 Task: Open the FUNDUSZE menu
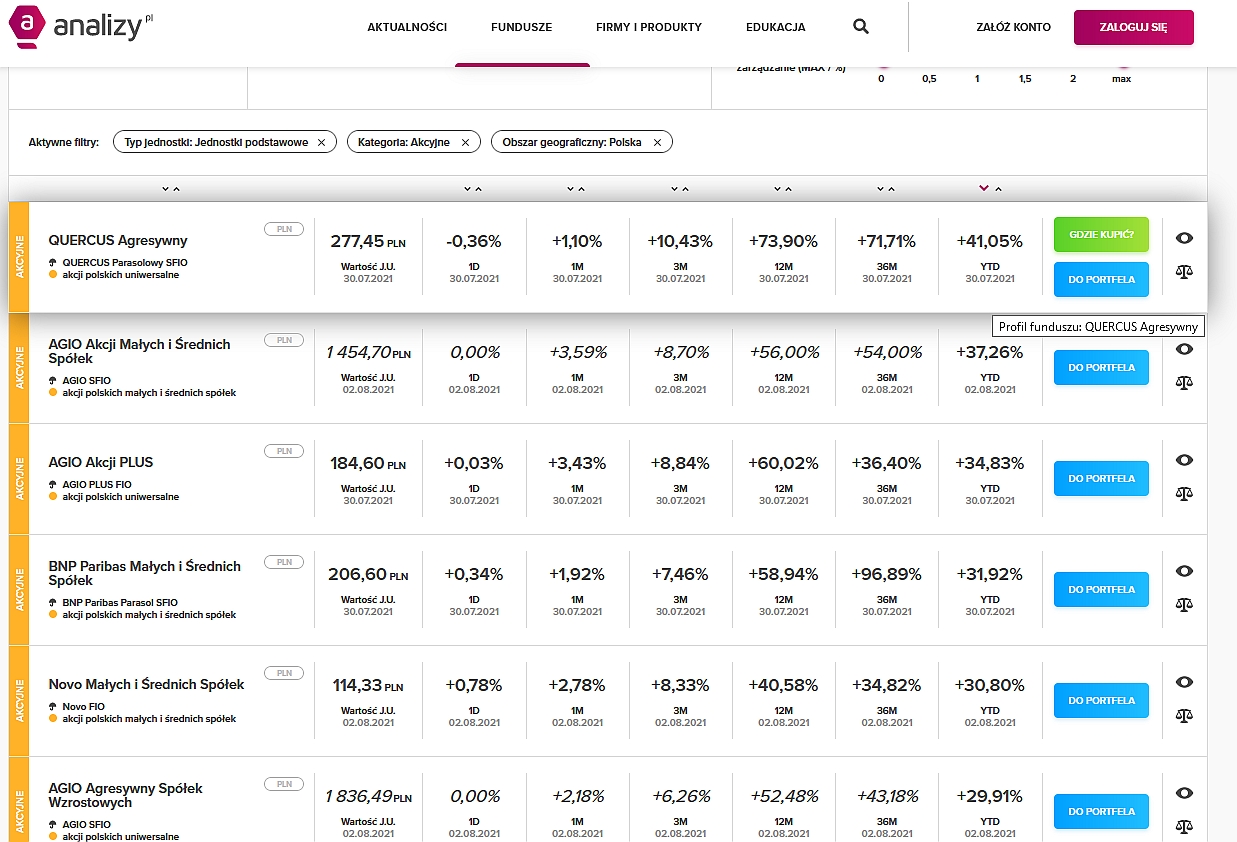point(521,27)
